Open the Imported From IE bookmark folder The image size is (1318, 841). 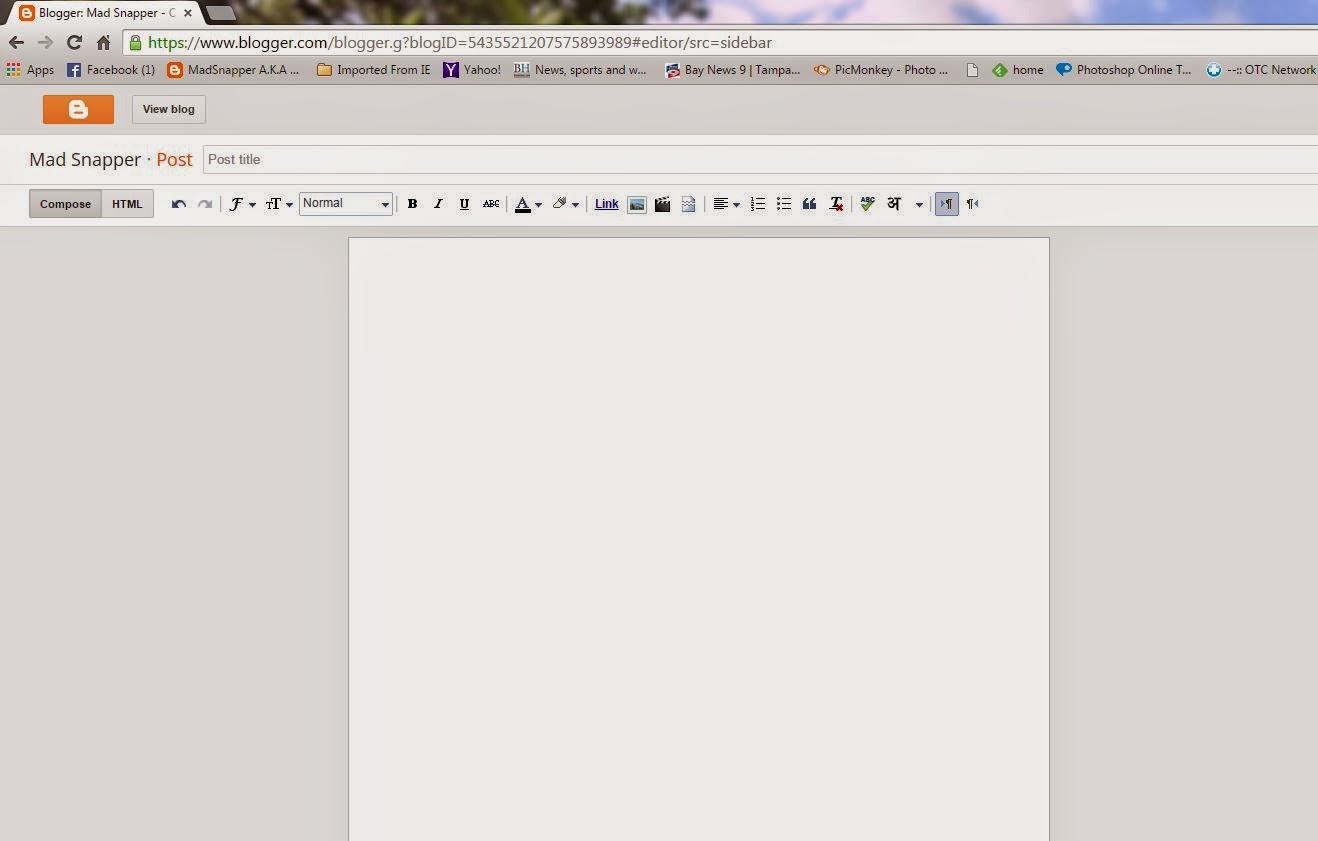373,70
